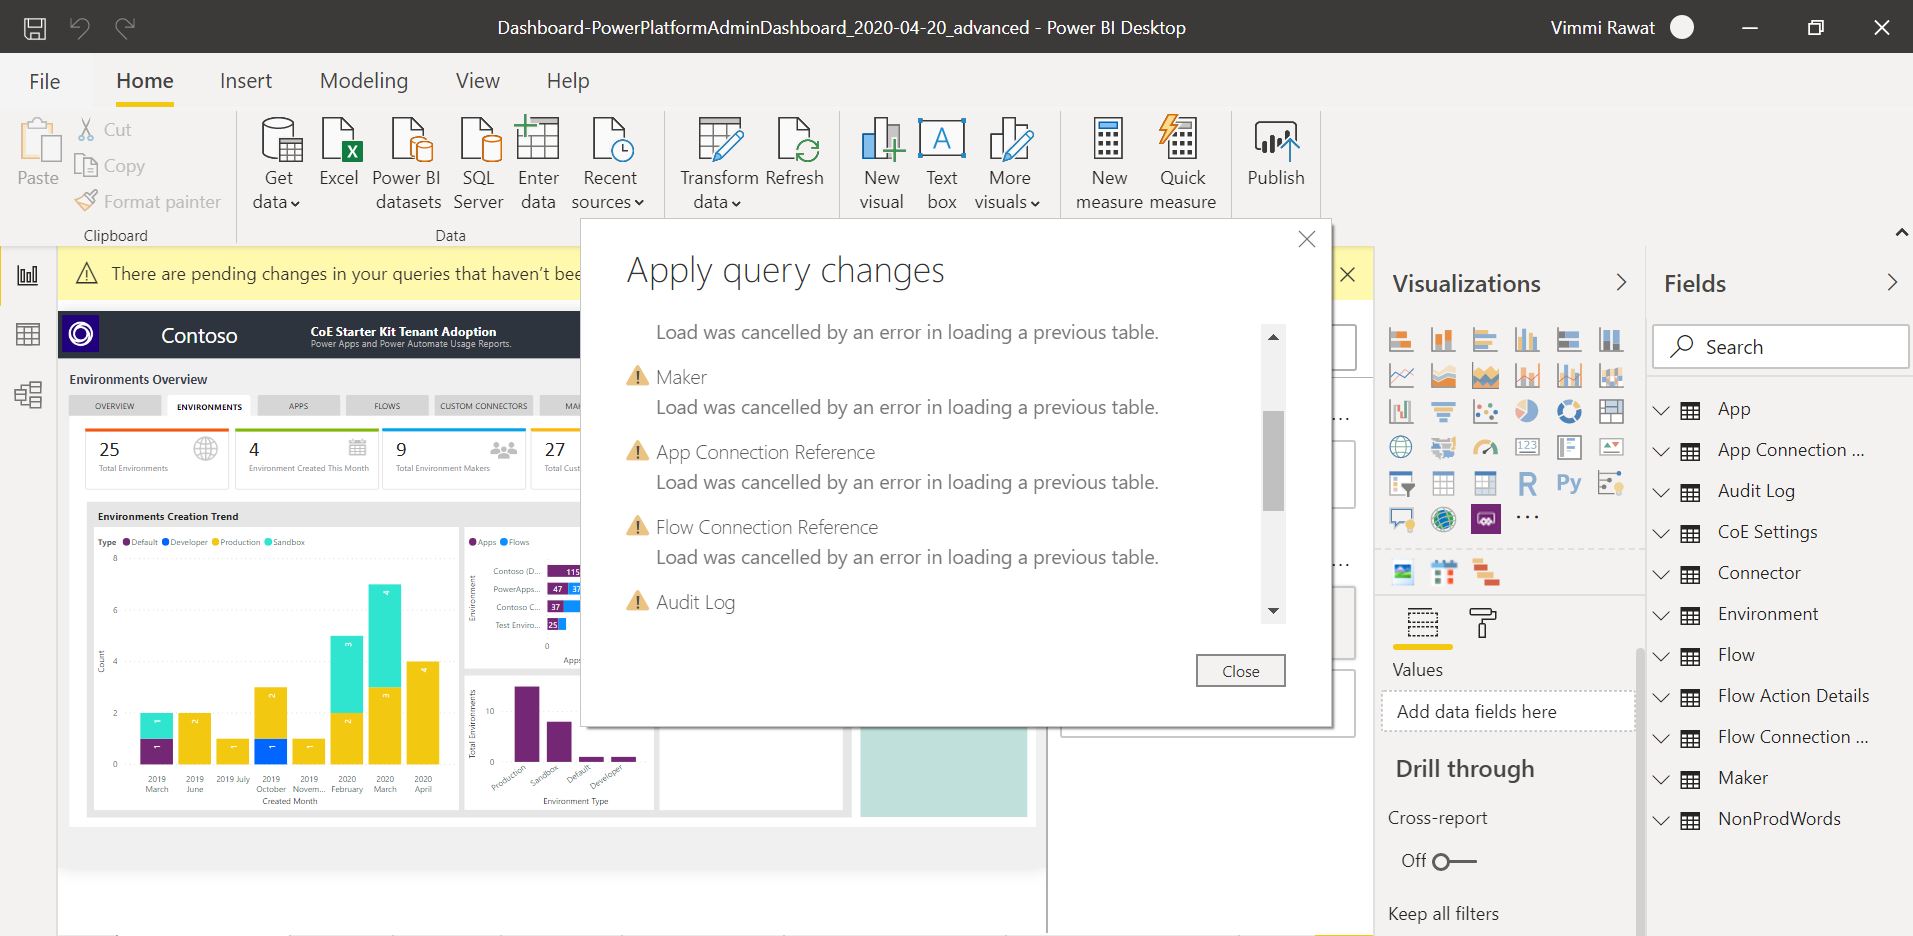The image size is (1913, 936).
Task: Add an R script visual
Action: [x=1526, y=483]
